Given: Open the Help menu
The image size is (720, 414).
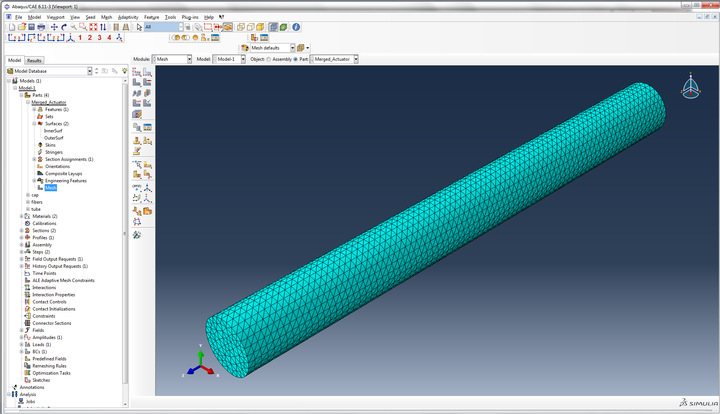Looking at the screenshot, I should coord(209,17).
